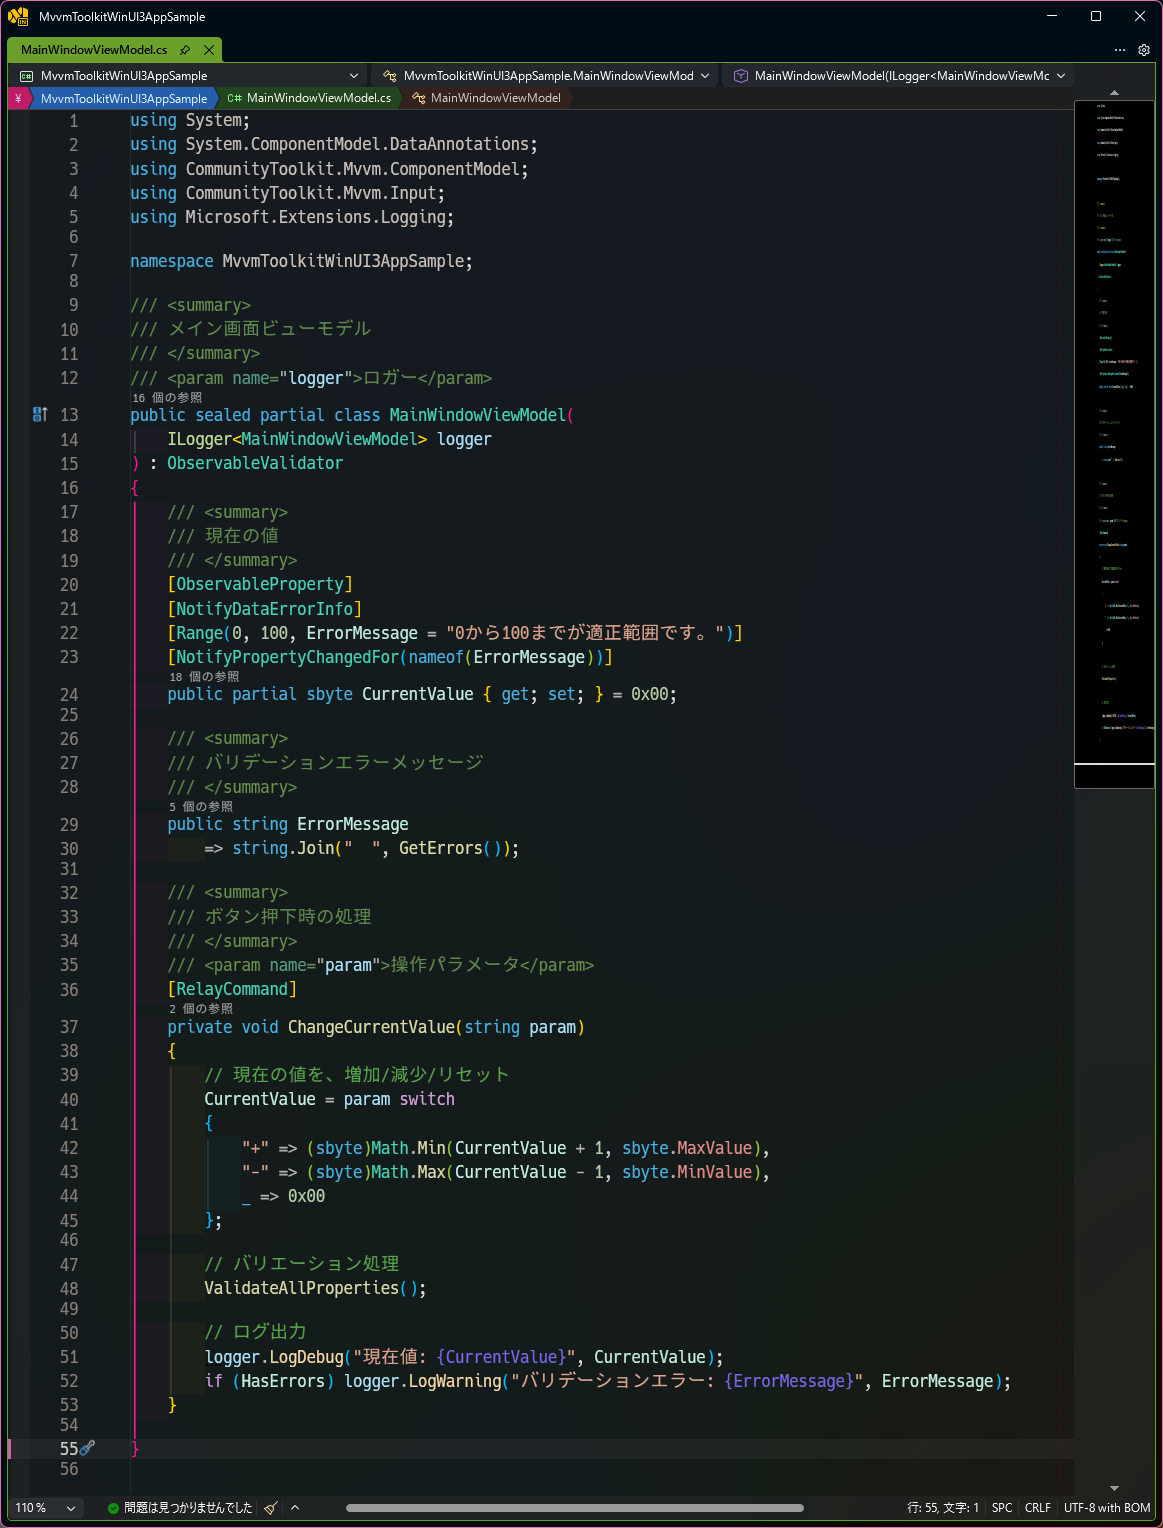Screen dimensions: 1163x1528
Task: Click the inheritance margin icon on line 13
Action: pos(40,414)
